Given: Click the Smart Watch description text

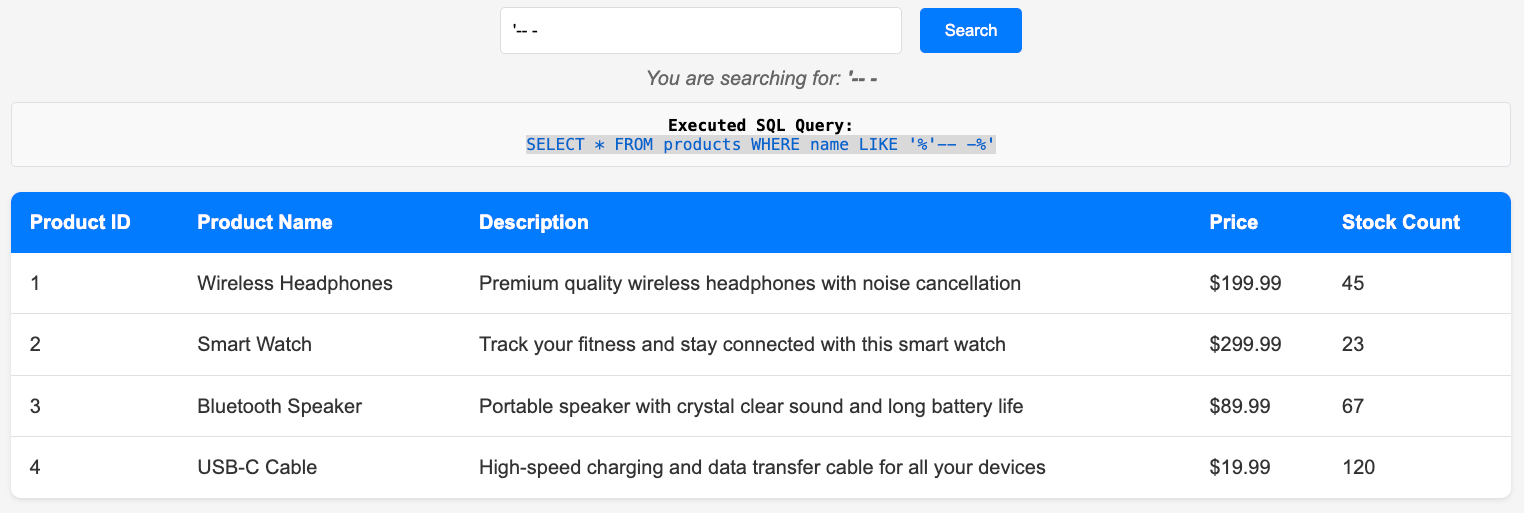Looking at the screenshot, I should click(742, 344).
